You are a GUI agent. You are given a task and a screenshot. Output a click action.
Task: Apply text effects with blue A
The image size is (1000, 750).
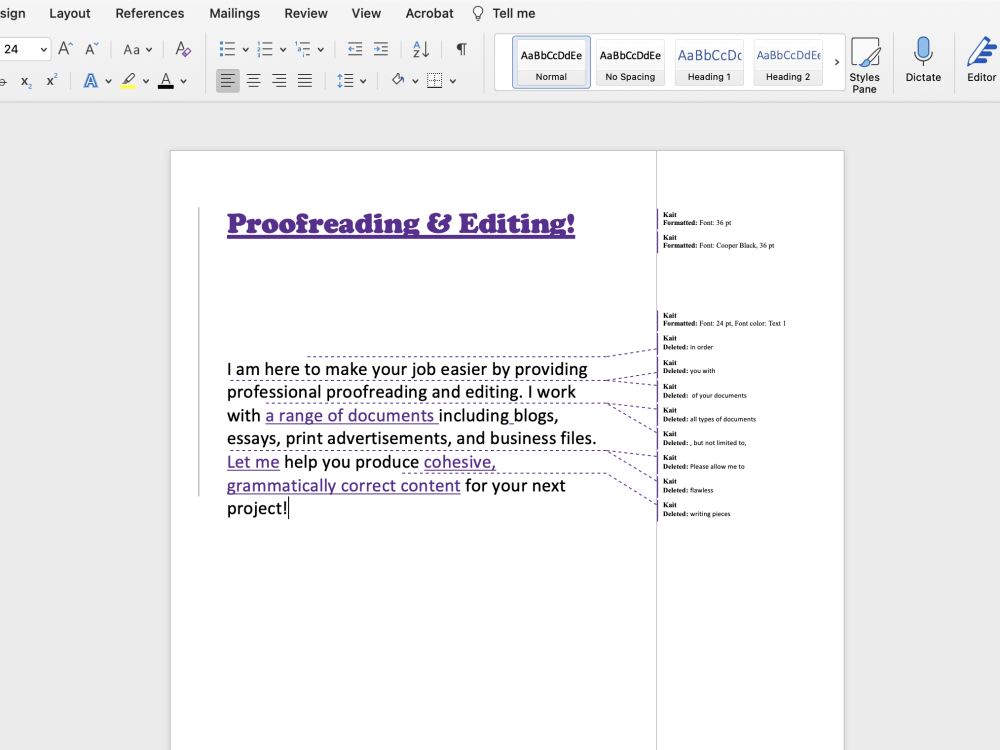coord(91,81)
